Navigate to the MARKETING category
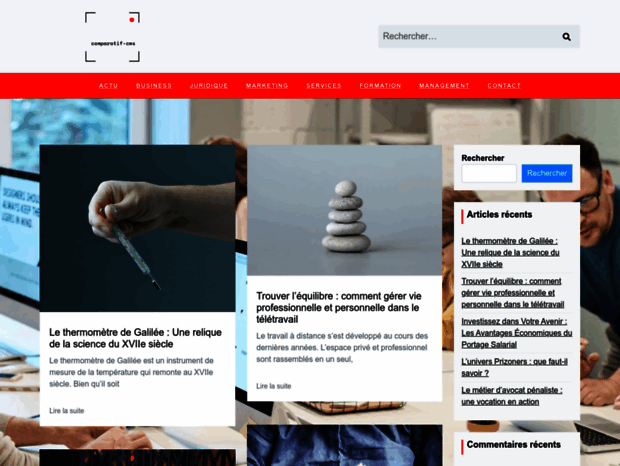This screenshot has height=466, width=620. click(x=267, y=86)
